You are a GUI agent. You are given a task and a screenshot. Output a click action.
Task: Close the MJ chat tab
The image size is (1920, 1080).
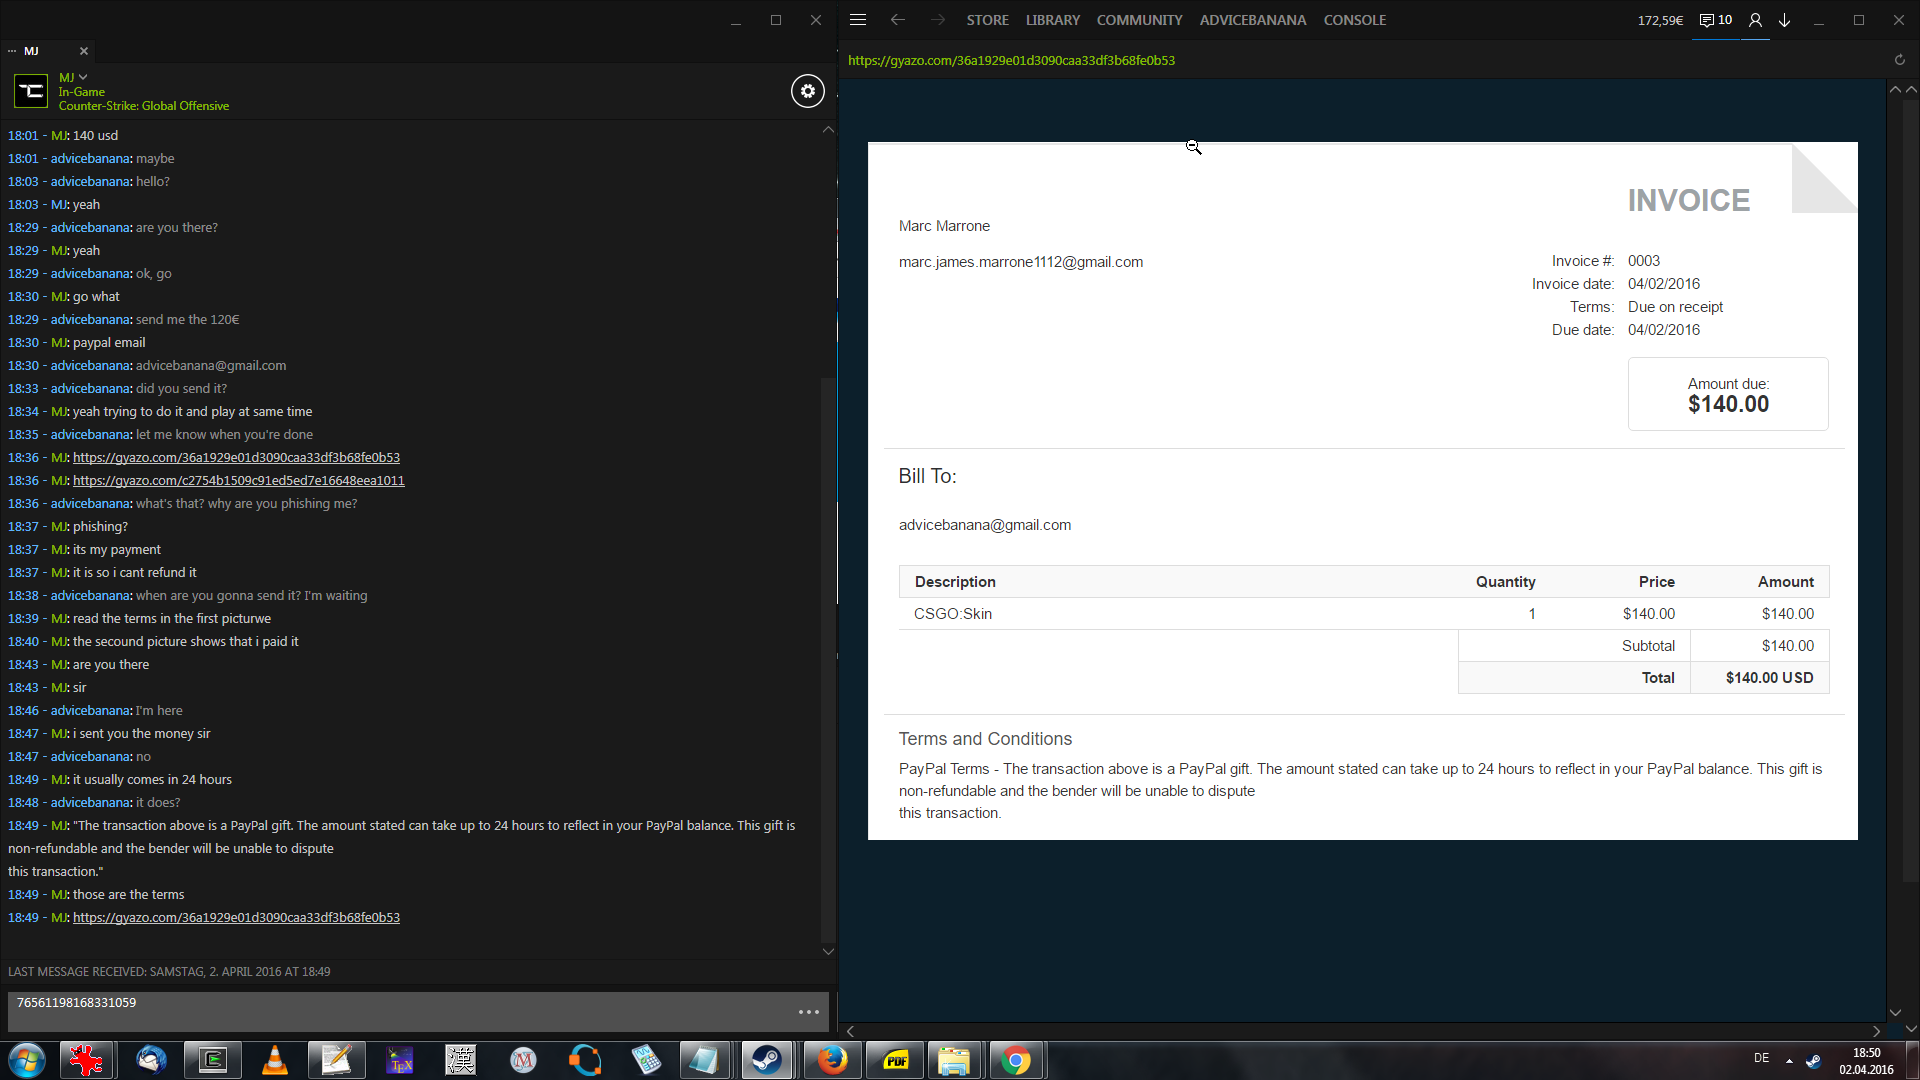coord(84,51)
